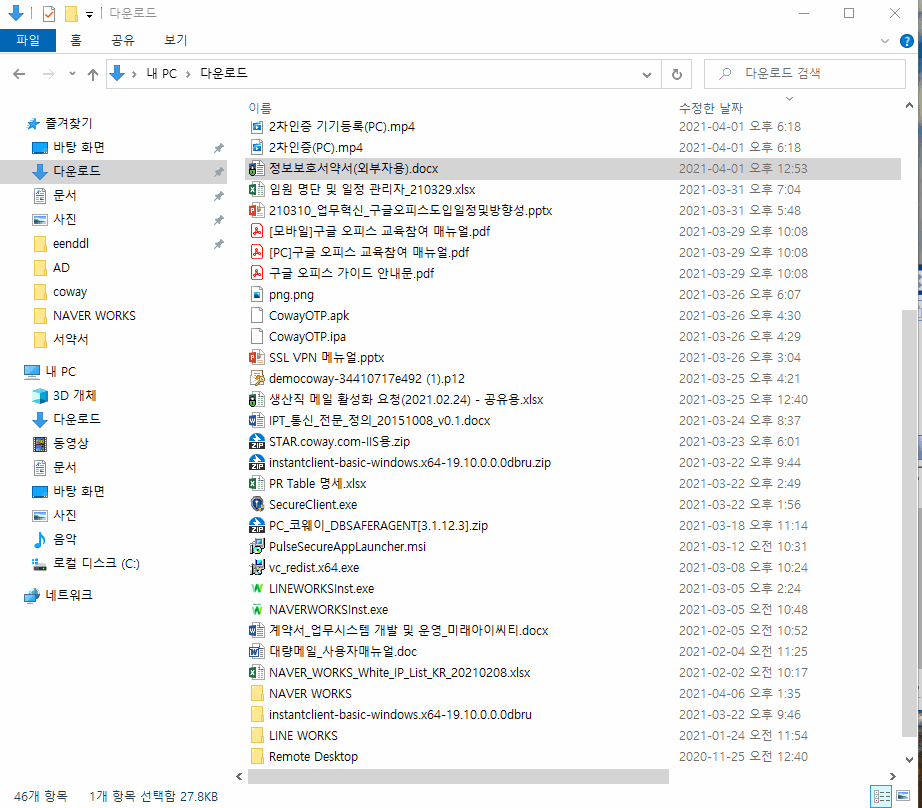Click the blank file icon of CowayOTP.apk
Image resolution: width=922 pixels, height=808 pixels.
coord(256,316)
